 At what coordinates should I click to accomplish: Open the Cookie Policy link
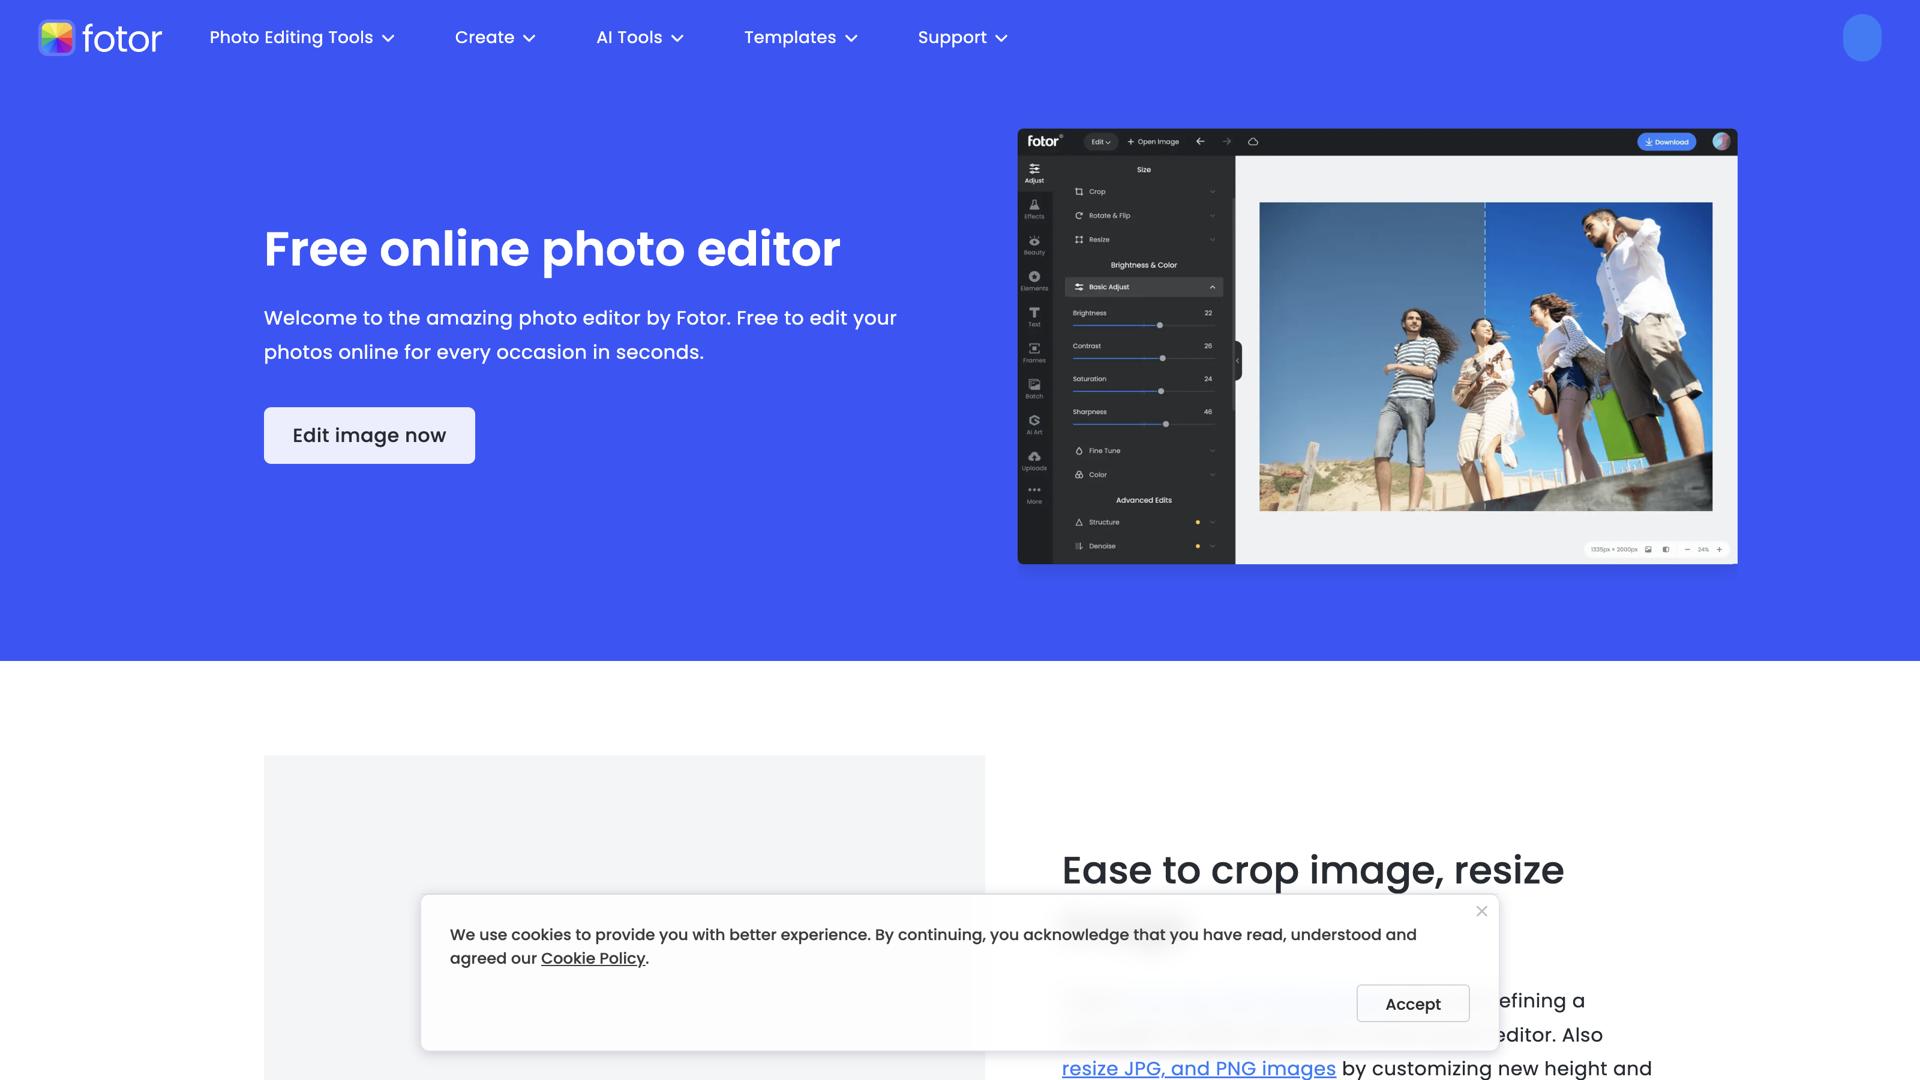(x=593, y=958)
